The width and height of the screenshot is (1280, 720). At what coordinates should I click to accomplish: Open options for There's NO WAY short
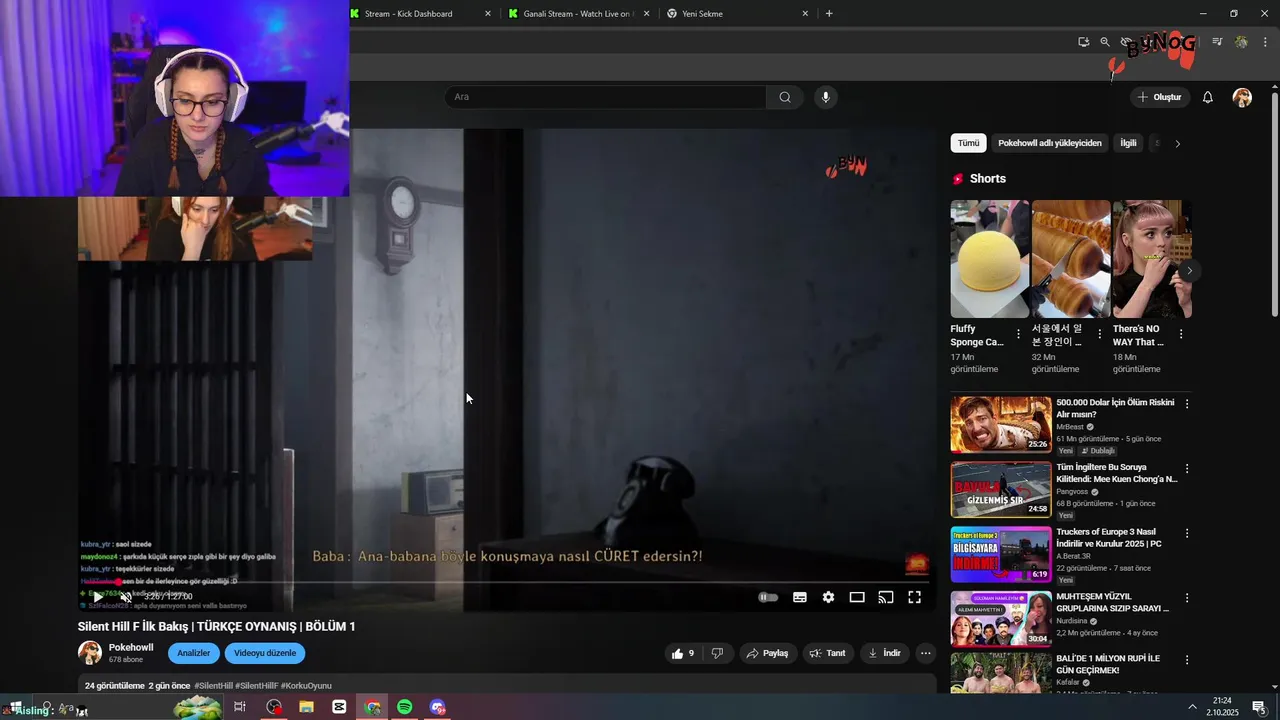coord(1180,334)
